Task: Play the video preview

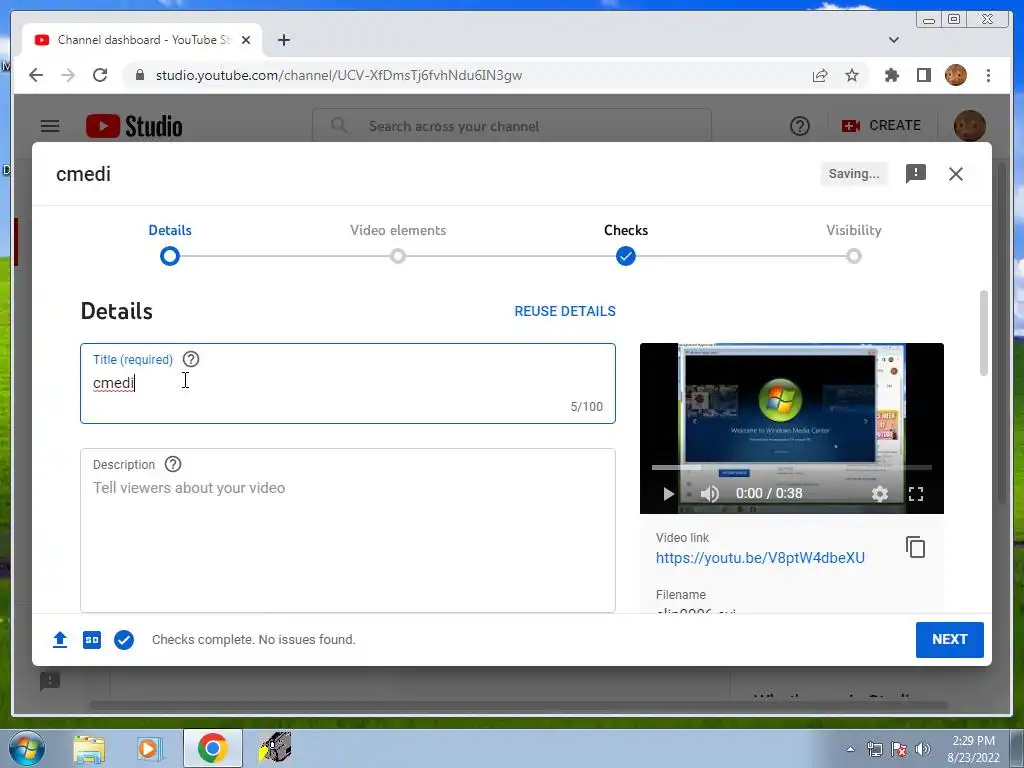Action: (667, 494)
